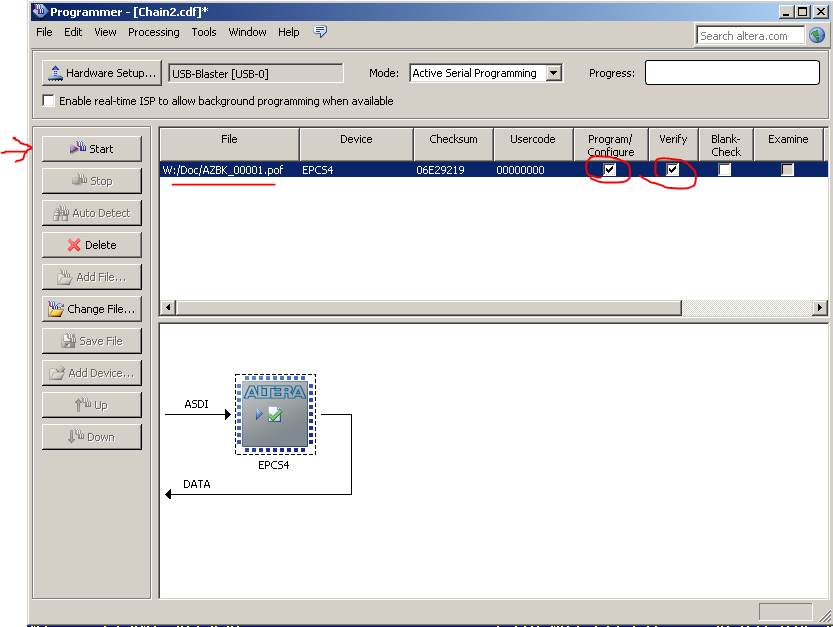Select the Altera EPCS4 chip icon
This screenshot has width=833, height=627.
(x=275, y=413)
